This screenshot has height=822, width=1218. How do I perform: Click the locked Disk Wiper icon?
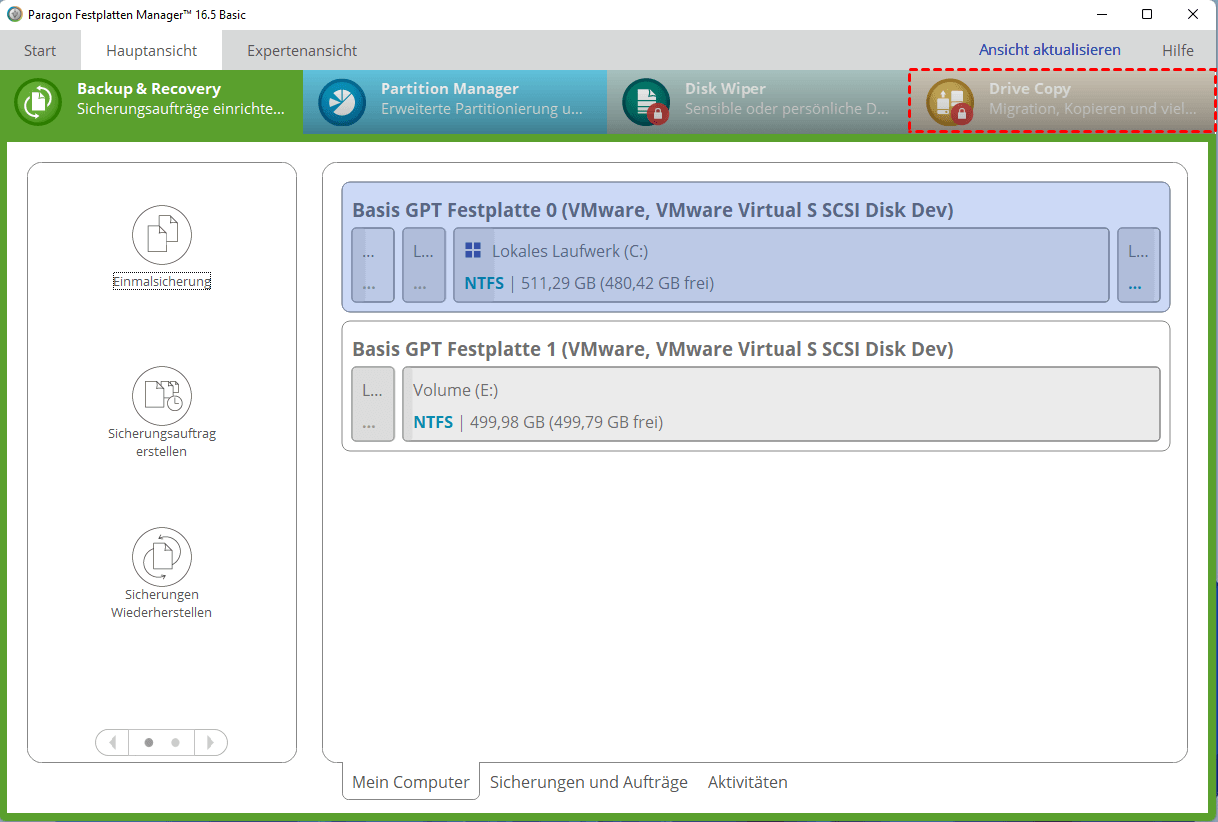click(x=647, y=102)
